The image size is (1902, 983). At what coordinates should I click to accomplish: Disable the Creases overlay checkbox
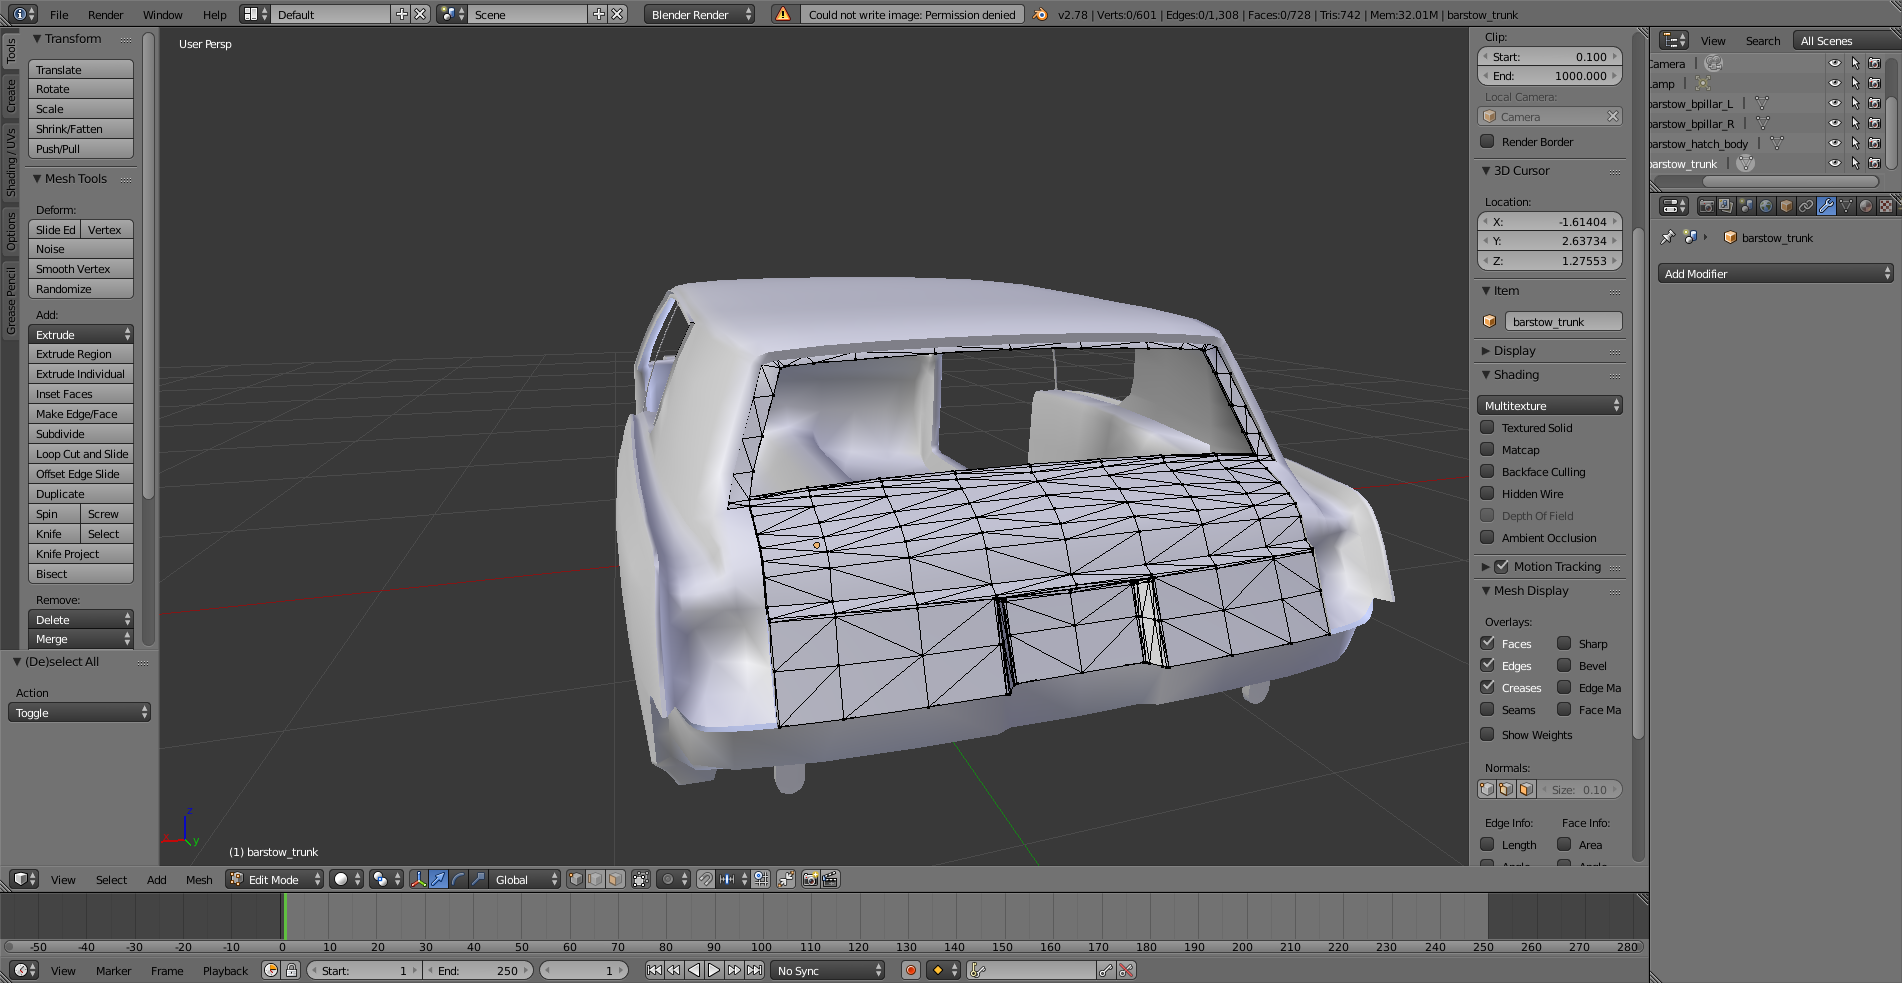pos(1487,688)
